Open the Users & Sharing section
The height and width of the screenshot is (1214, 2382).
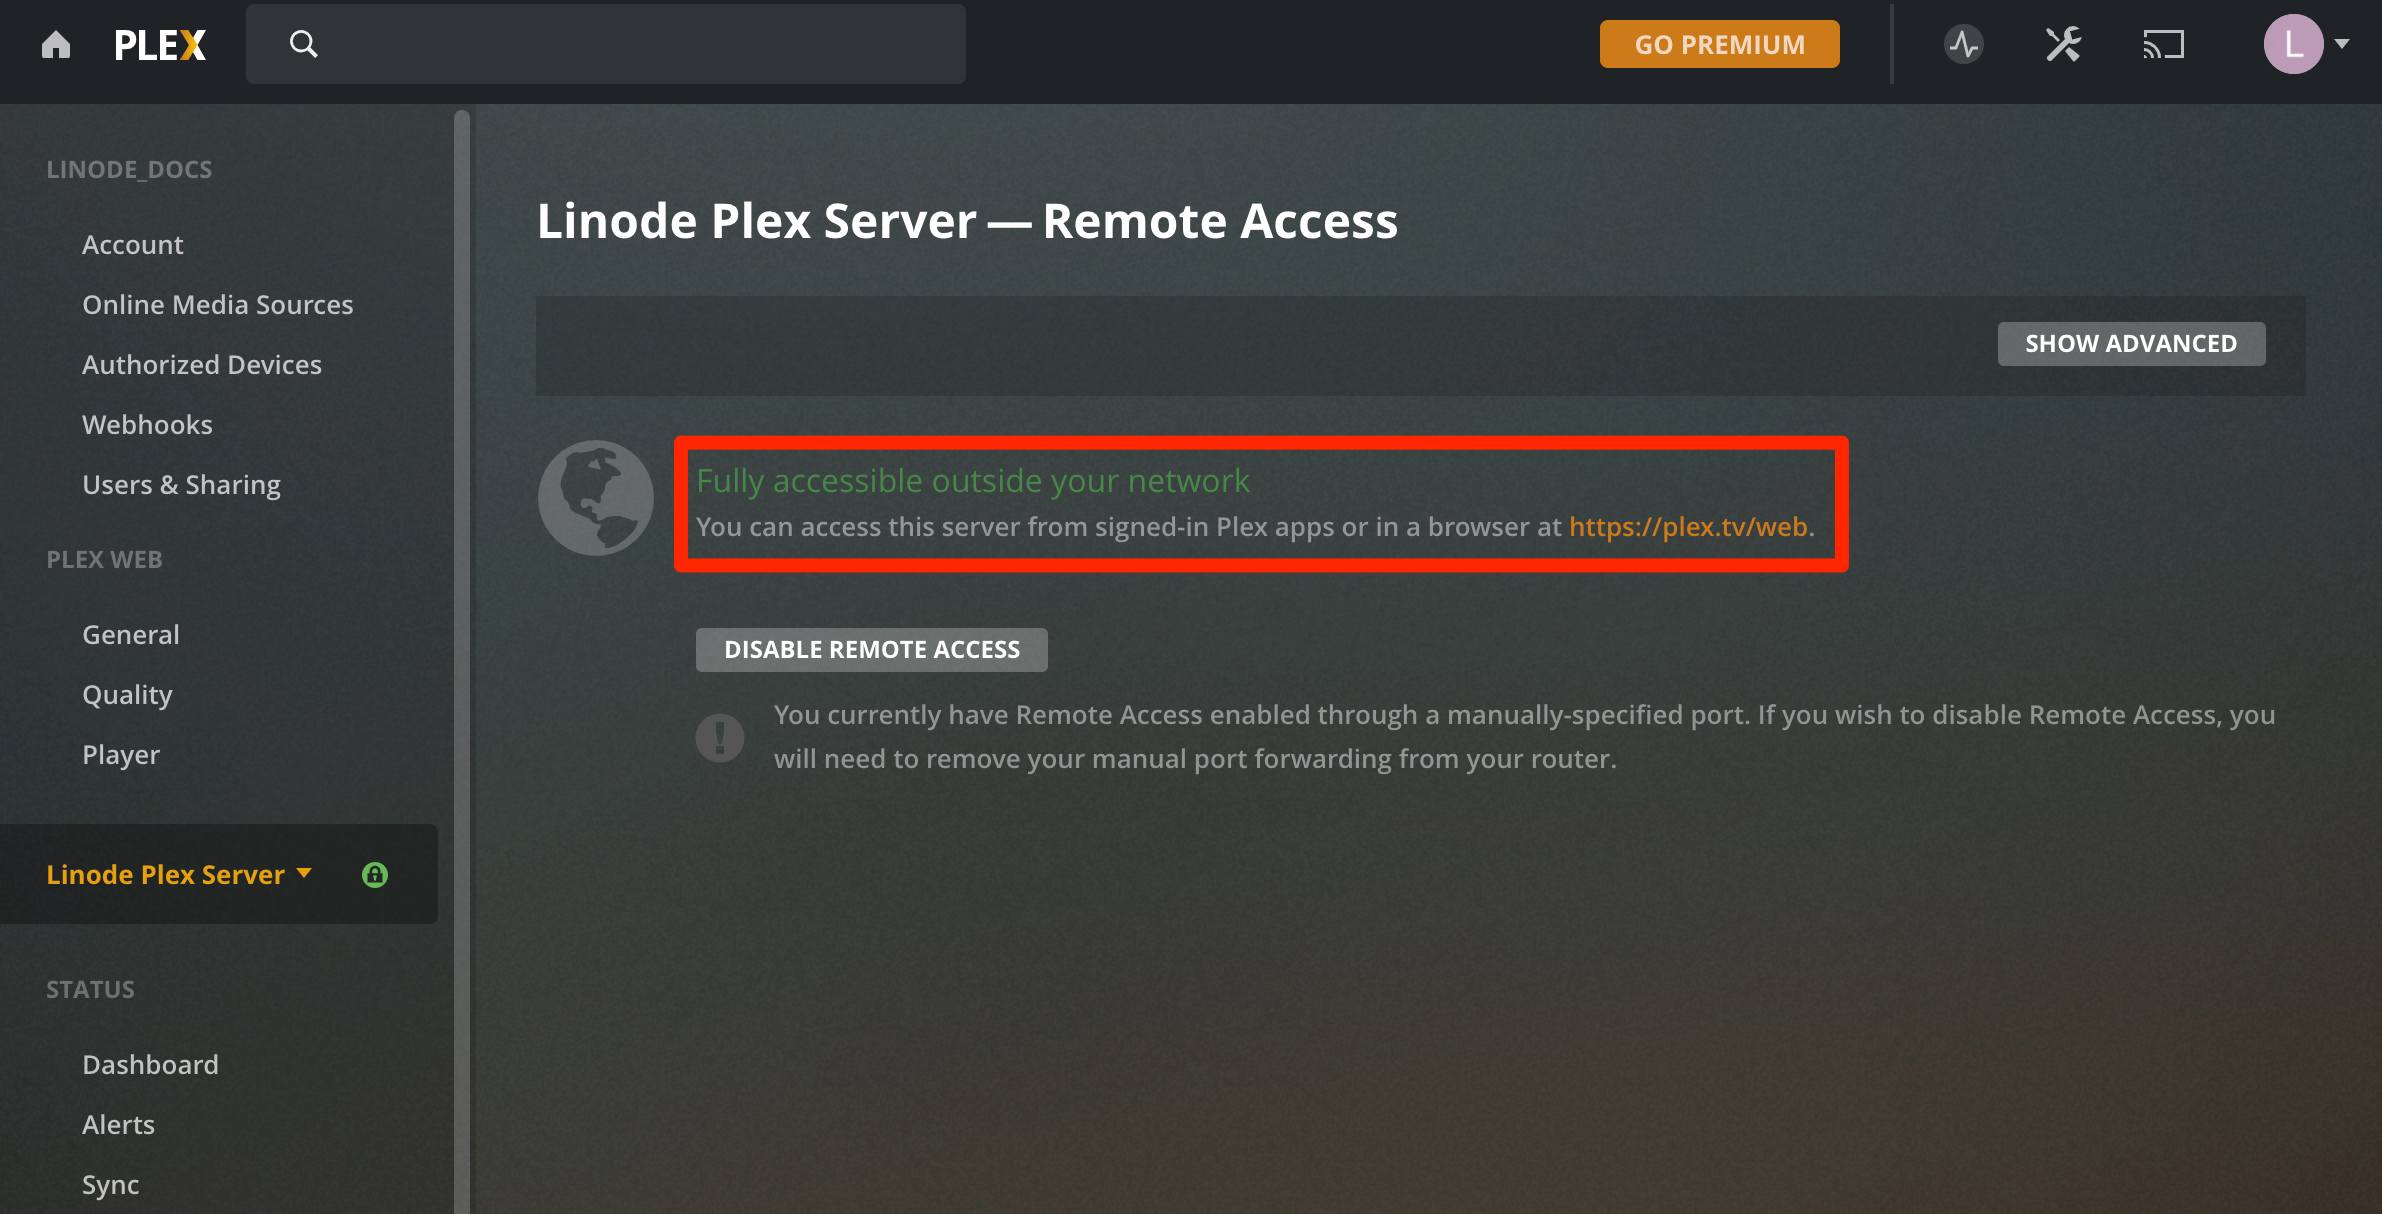181,484
